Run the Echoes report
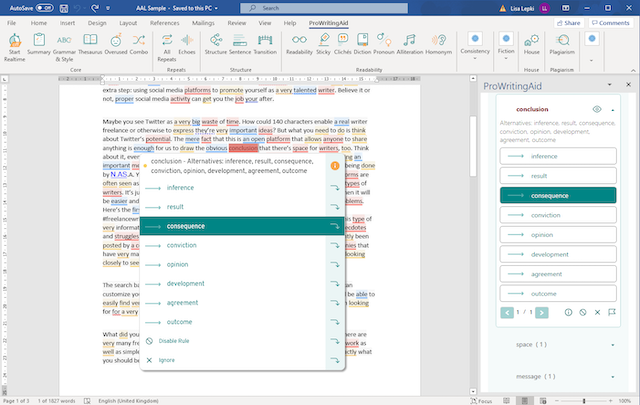Viewport: 640px width, 405px height. [187, 44]
